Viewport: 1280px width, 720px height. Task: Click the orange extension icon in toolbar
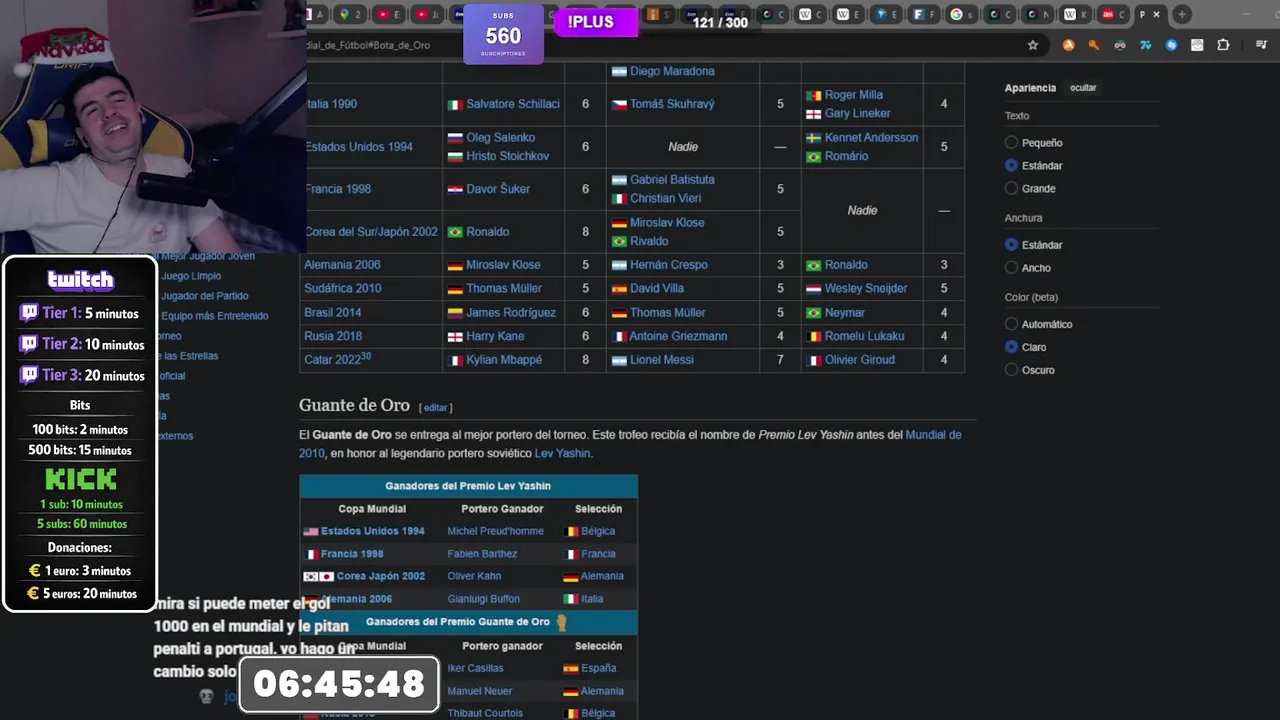pyautogui.click(x=1068, y=45)
